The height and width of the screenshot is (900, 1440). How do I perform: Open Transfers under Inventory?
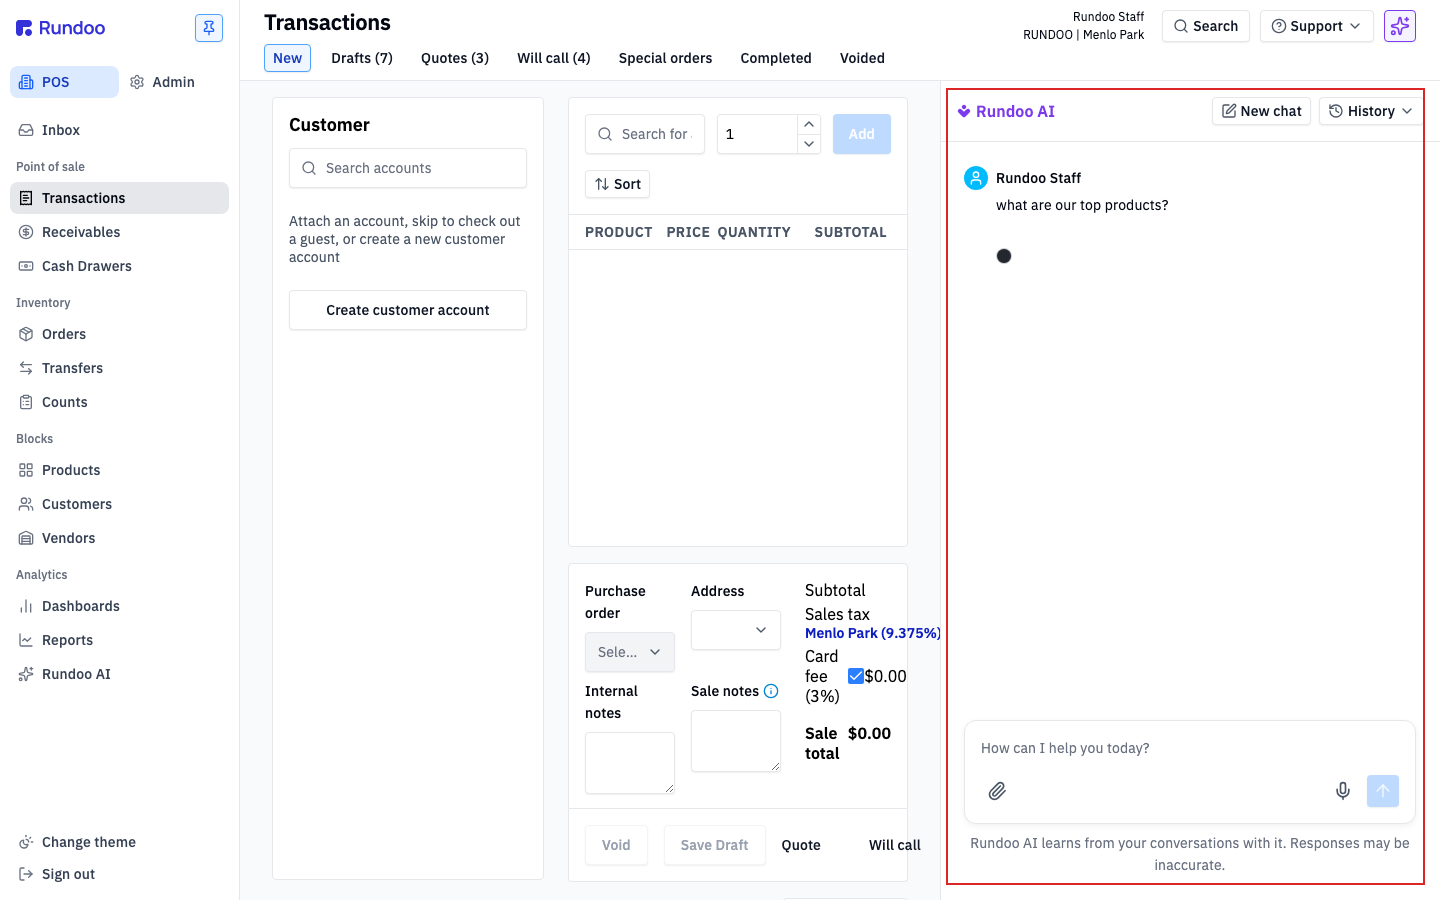119,368
